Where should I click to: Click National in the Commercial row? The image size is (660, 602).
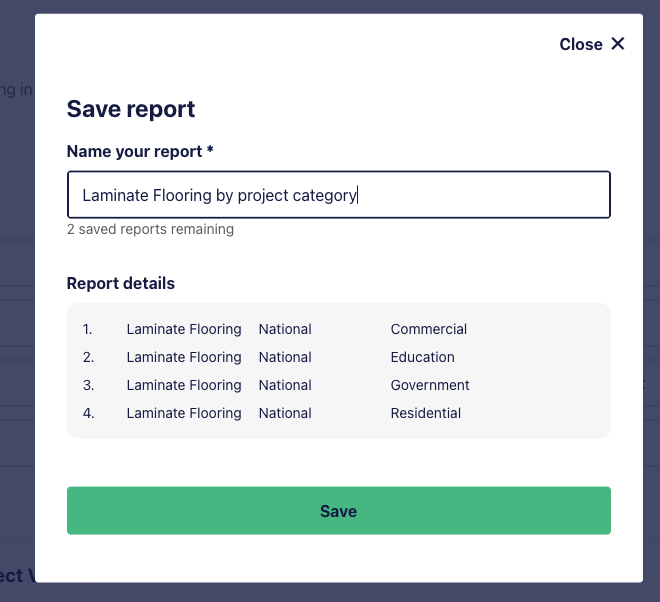(285, 329)
